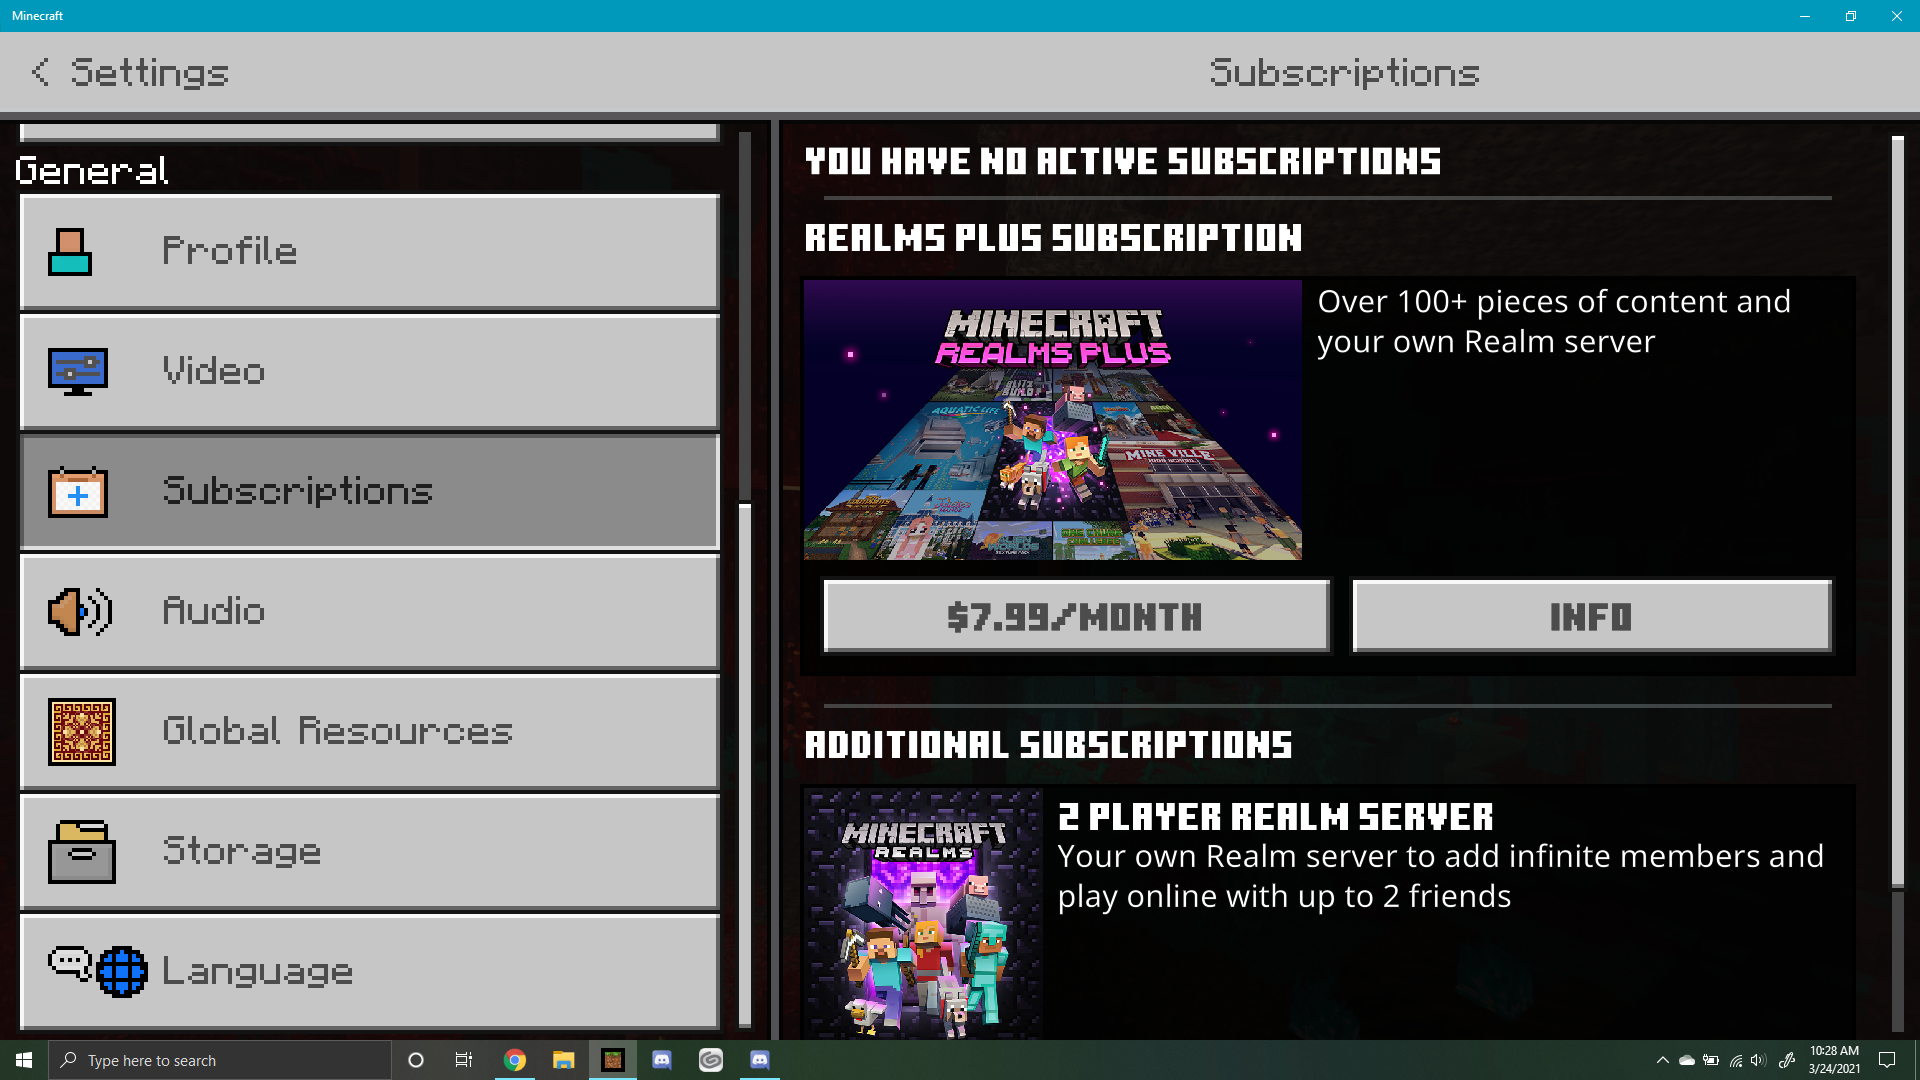Open the Audio settings section
The width and height of the screenshot is (1920, 1080).
tap(370, 612)
